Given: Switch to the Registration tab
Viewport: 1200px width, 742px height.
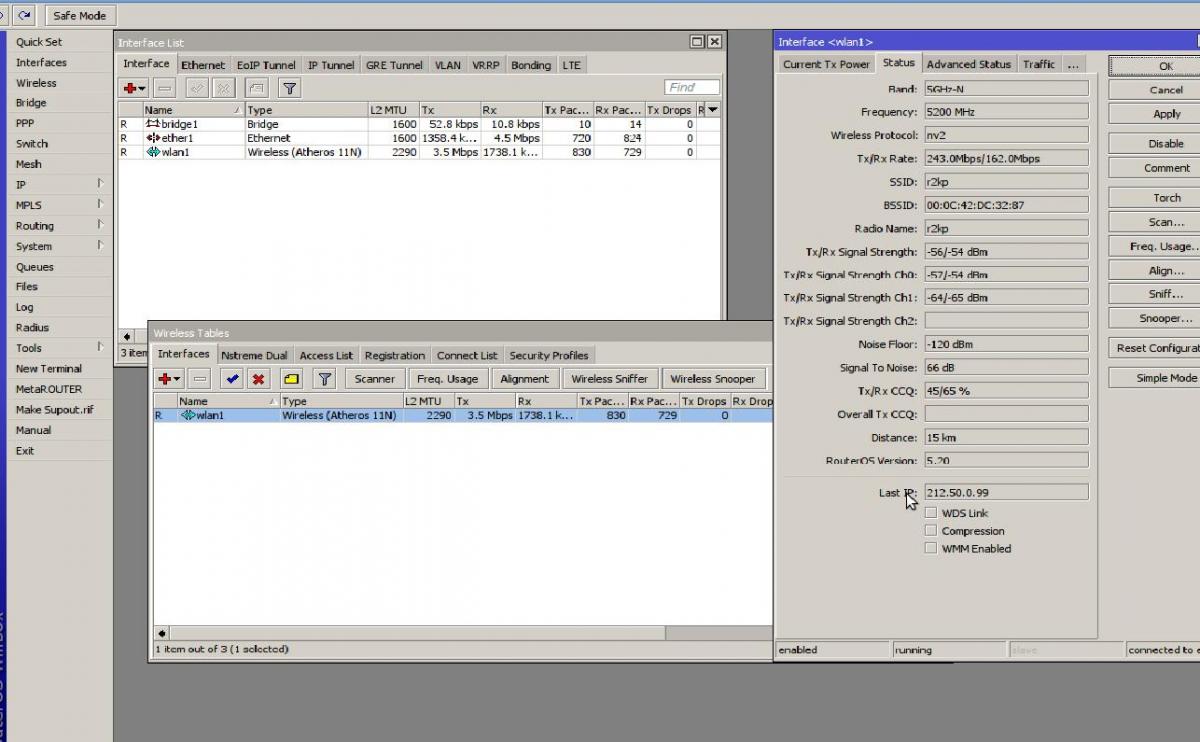Looking at the screenshot, I should pos(394,355).
